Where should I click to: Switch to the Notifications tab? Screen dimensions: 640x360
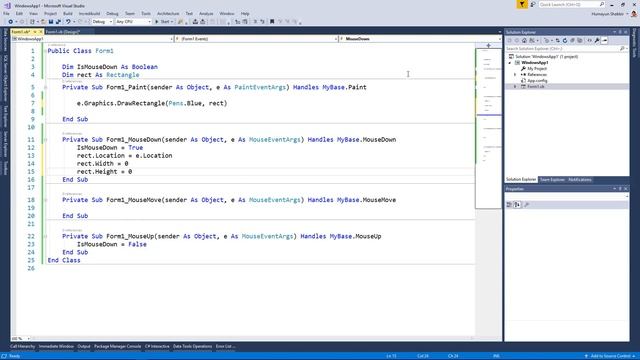pos(580,180)
